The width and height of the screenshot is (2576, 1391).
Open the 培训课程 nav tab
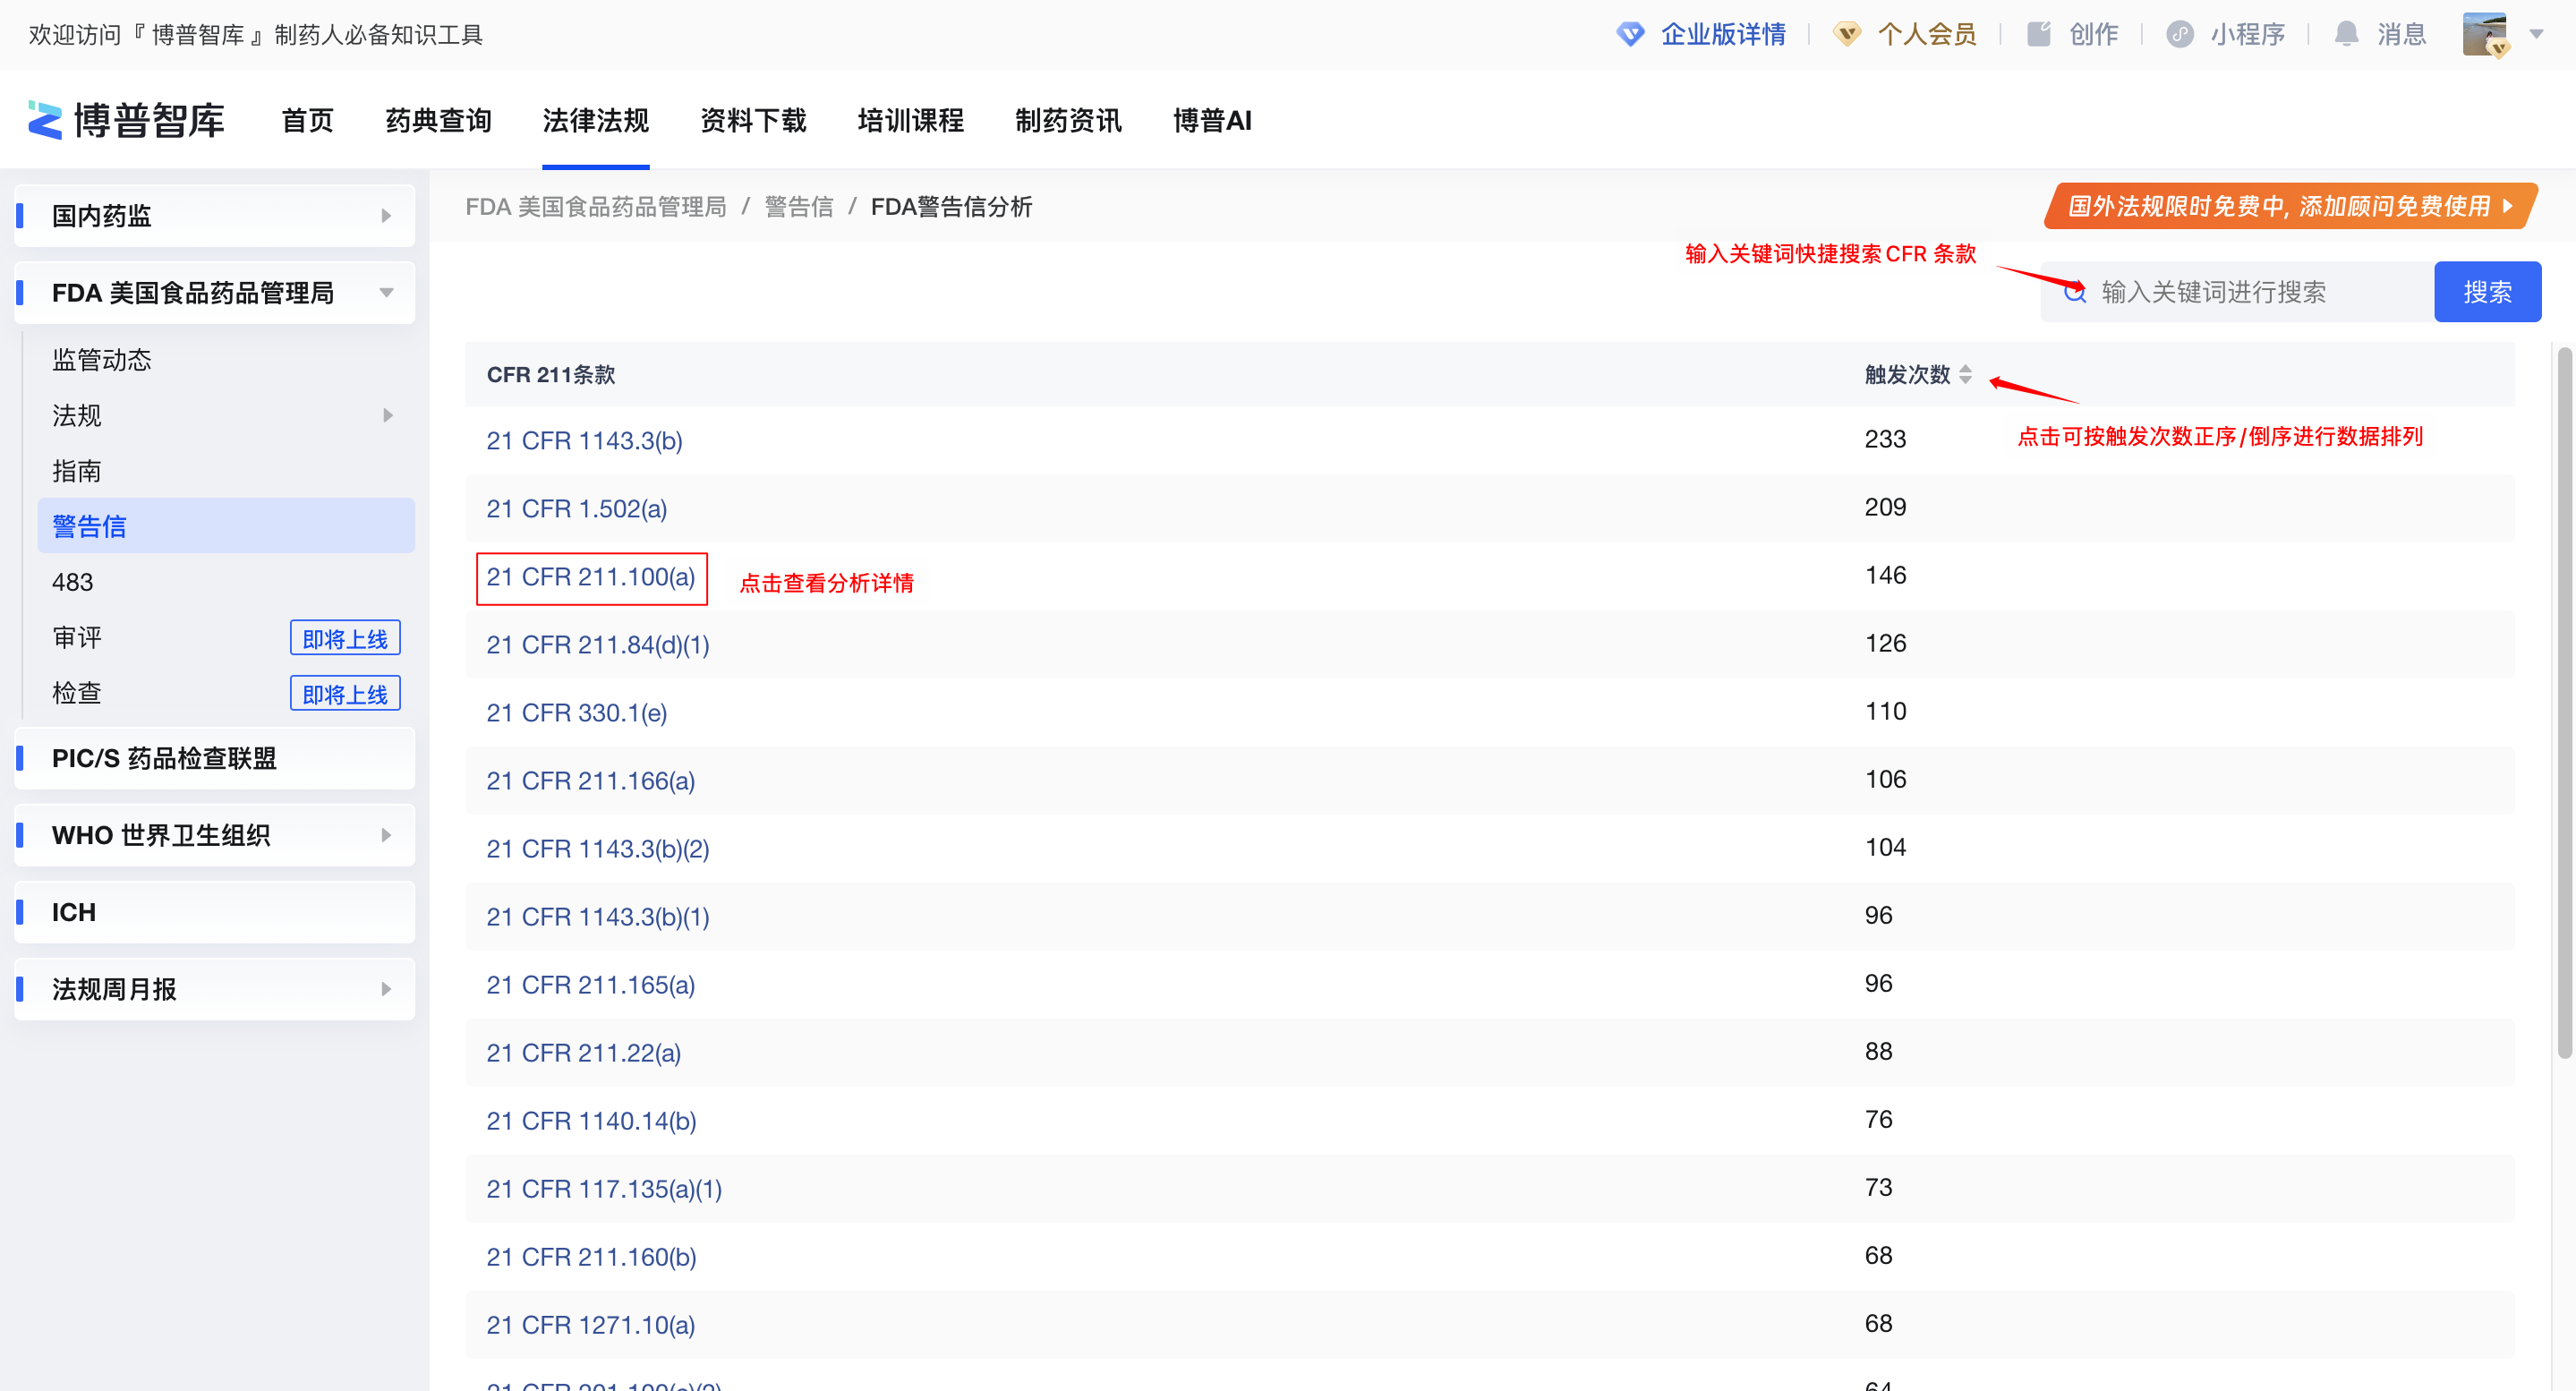click(910, 120)
